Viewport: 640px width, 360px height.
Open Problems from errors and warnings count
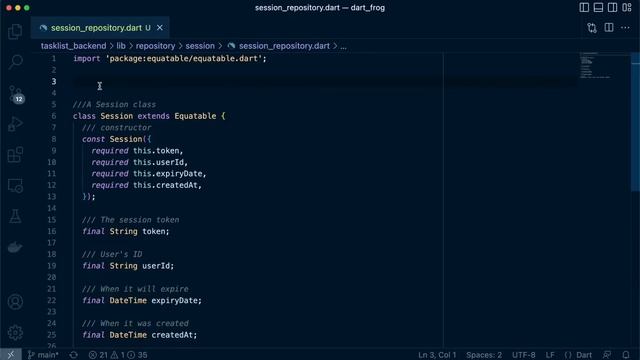118,354
